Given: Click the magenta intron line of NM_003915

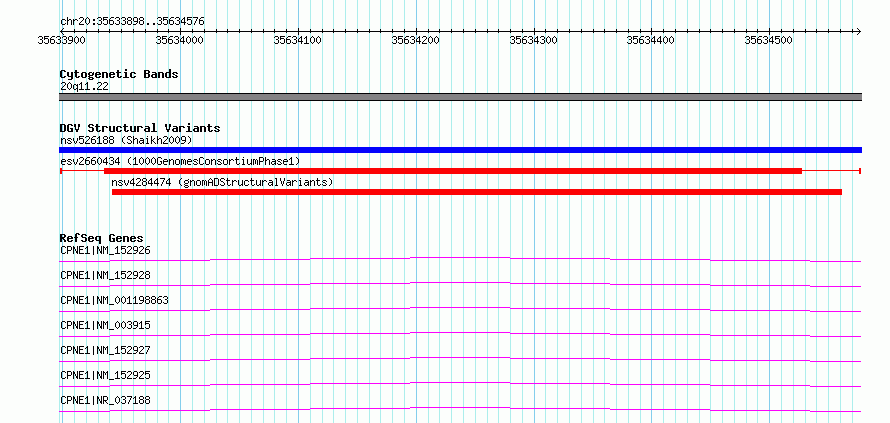Looking at the screenshot, I should tap(460, 333).
